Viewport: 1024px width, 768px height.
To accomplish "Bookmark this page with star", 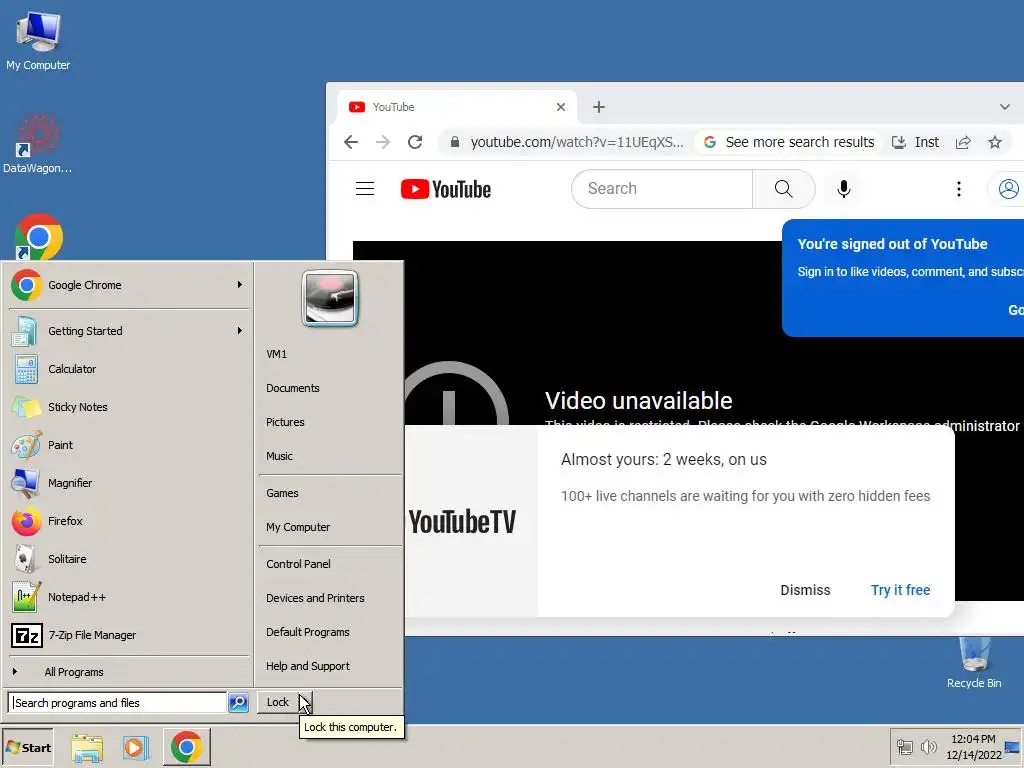I will pyautogui.click(x=995, y=142).
